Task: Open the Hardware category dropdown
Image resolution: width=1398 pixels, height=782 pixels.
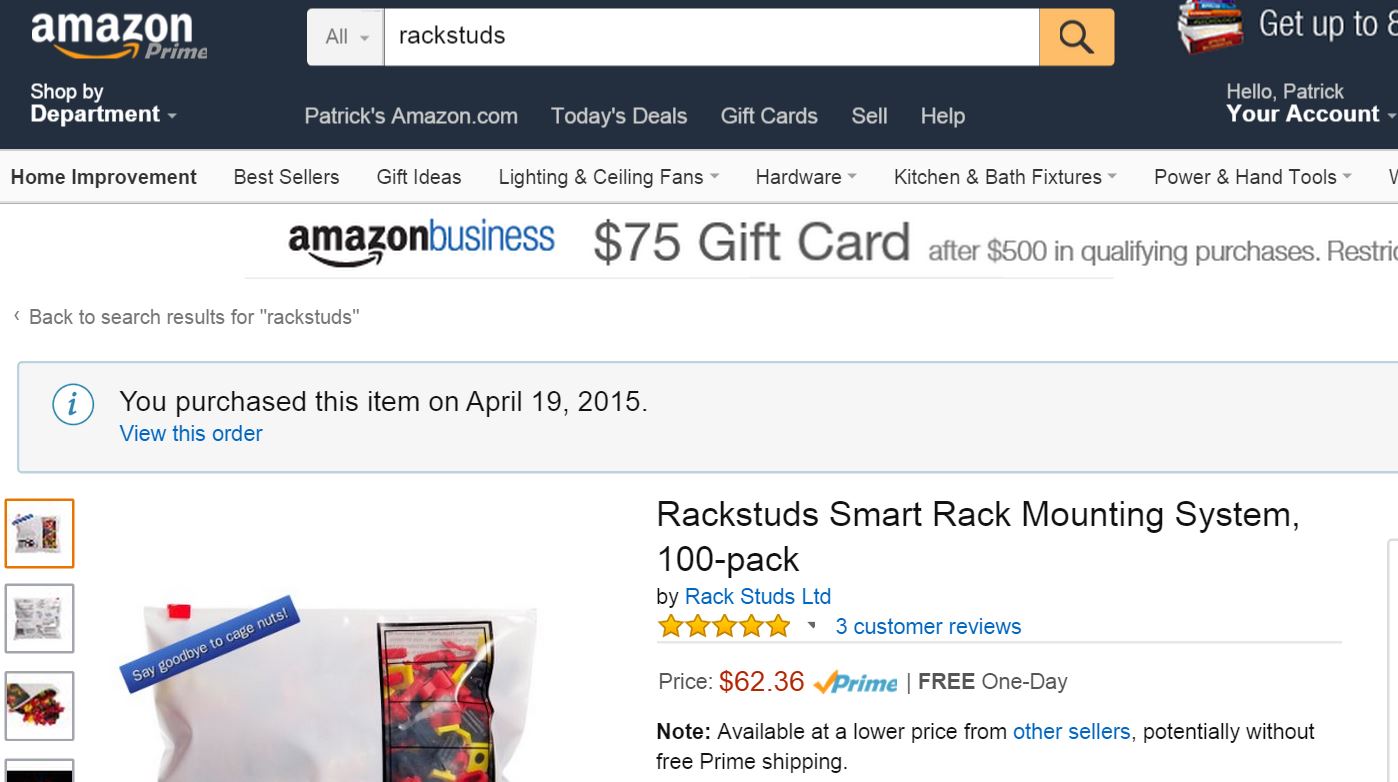Action: click(804, 176)
